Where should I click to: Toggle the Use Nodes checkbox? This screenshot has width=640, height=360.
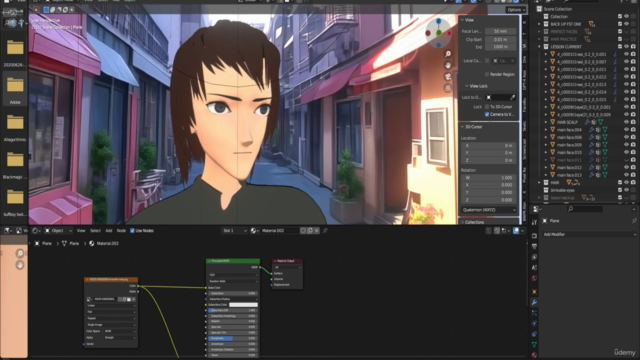click(132, 231)
